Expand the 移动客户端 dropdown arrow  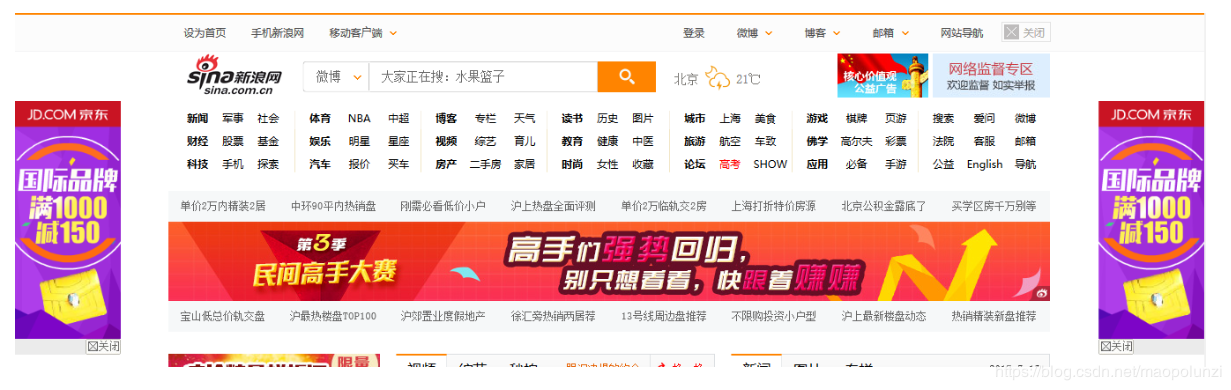[x=393, y=33]
